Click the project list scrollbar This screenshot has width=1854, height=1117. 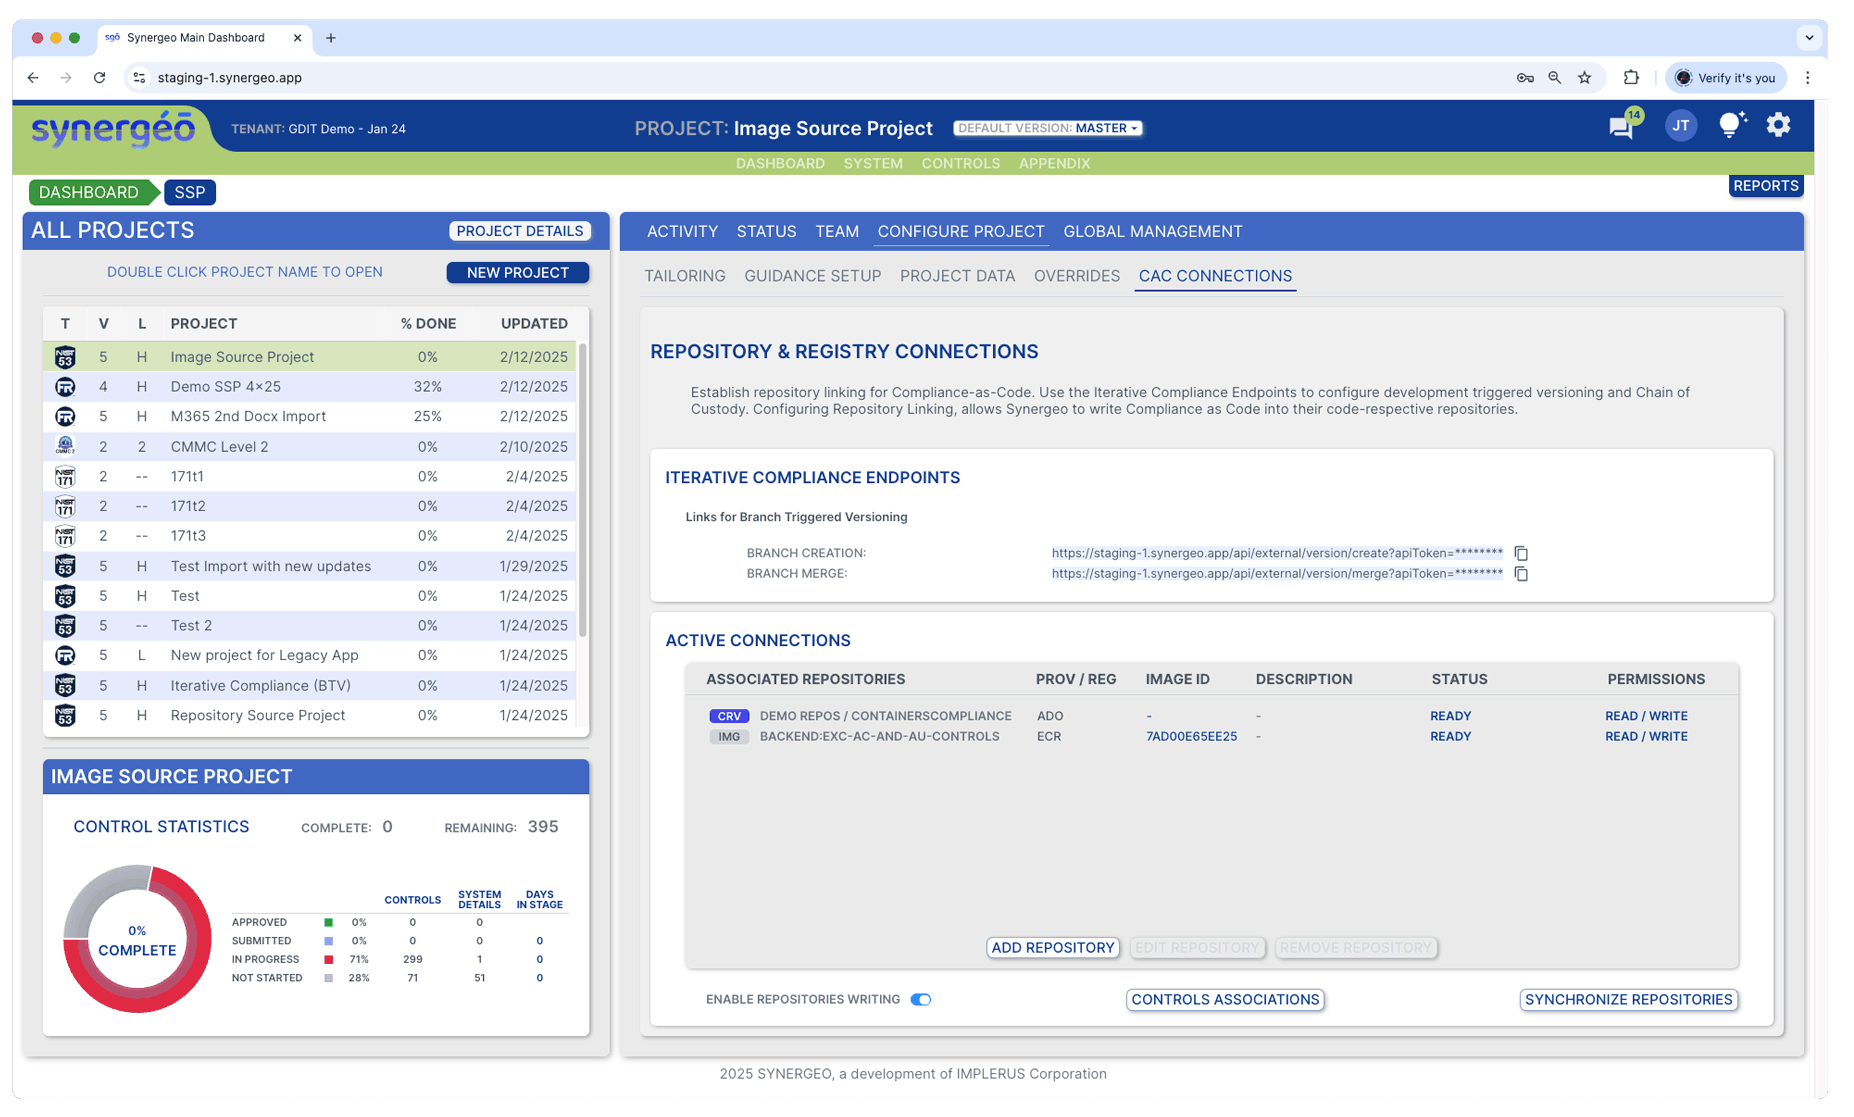tap(582, 490)
